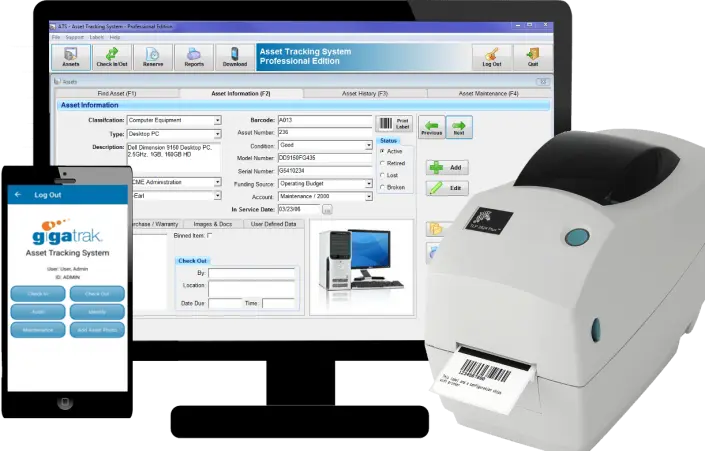Click the Print Label barcode icon
The width and height of the screenshot is (705, 451).
[394, 124]
